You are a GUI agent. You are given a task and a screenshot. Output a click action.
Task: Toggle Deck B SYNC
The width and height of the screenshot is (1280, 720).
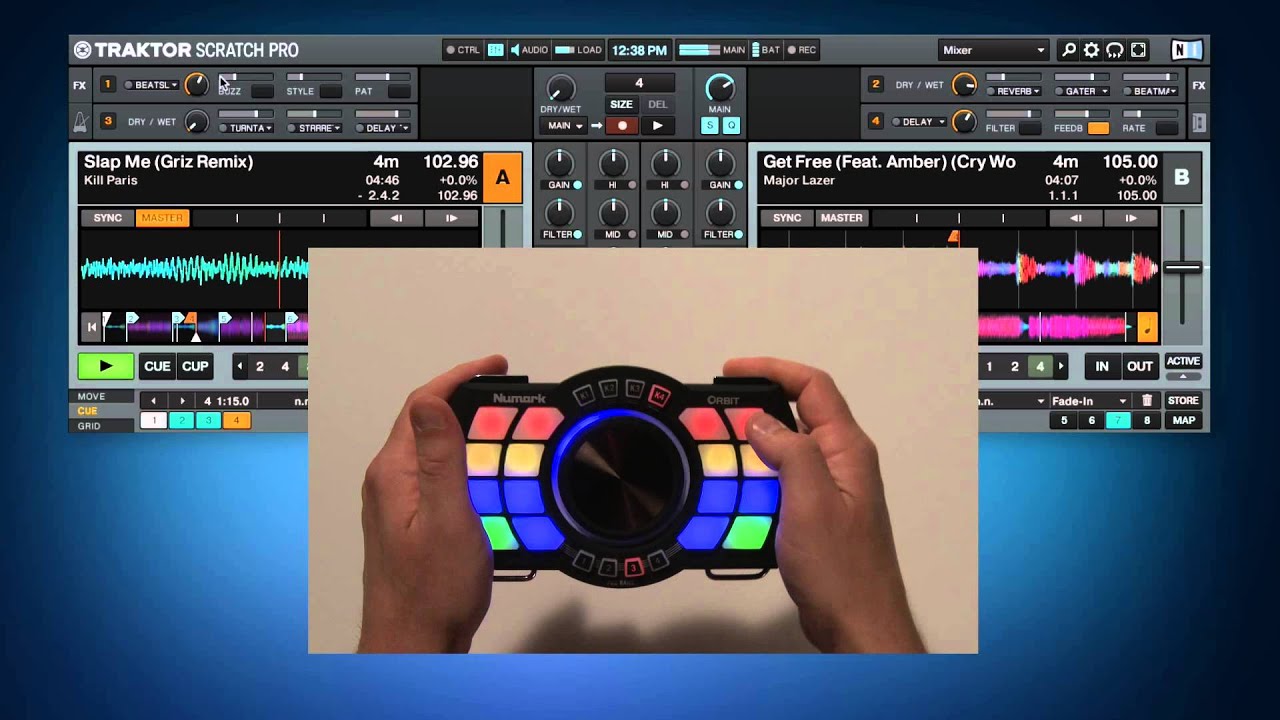tap(787, 218)
